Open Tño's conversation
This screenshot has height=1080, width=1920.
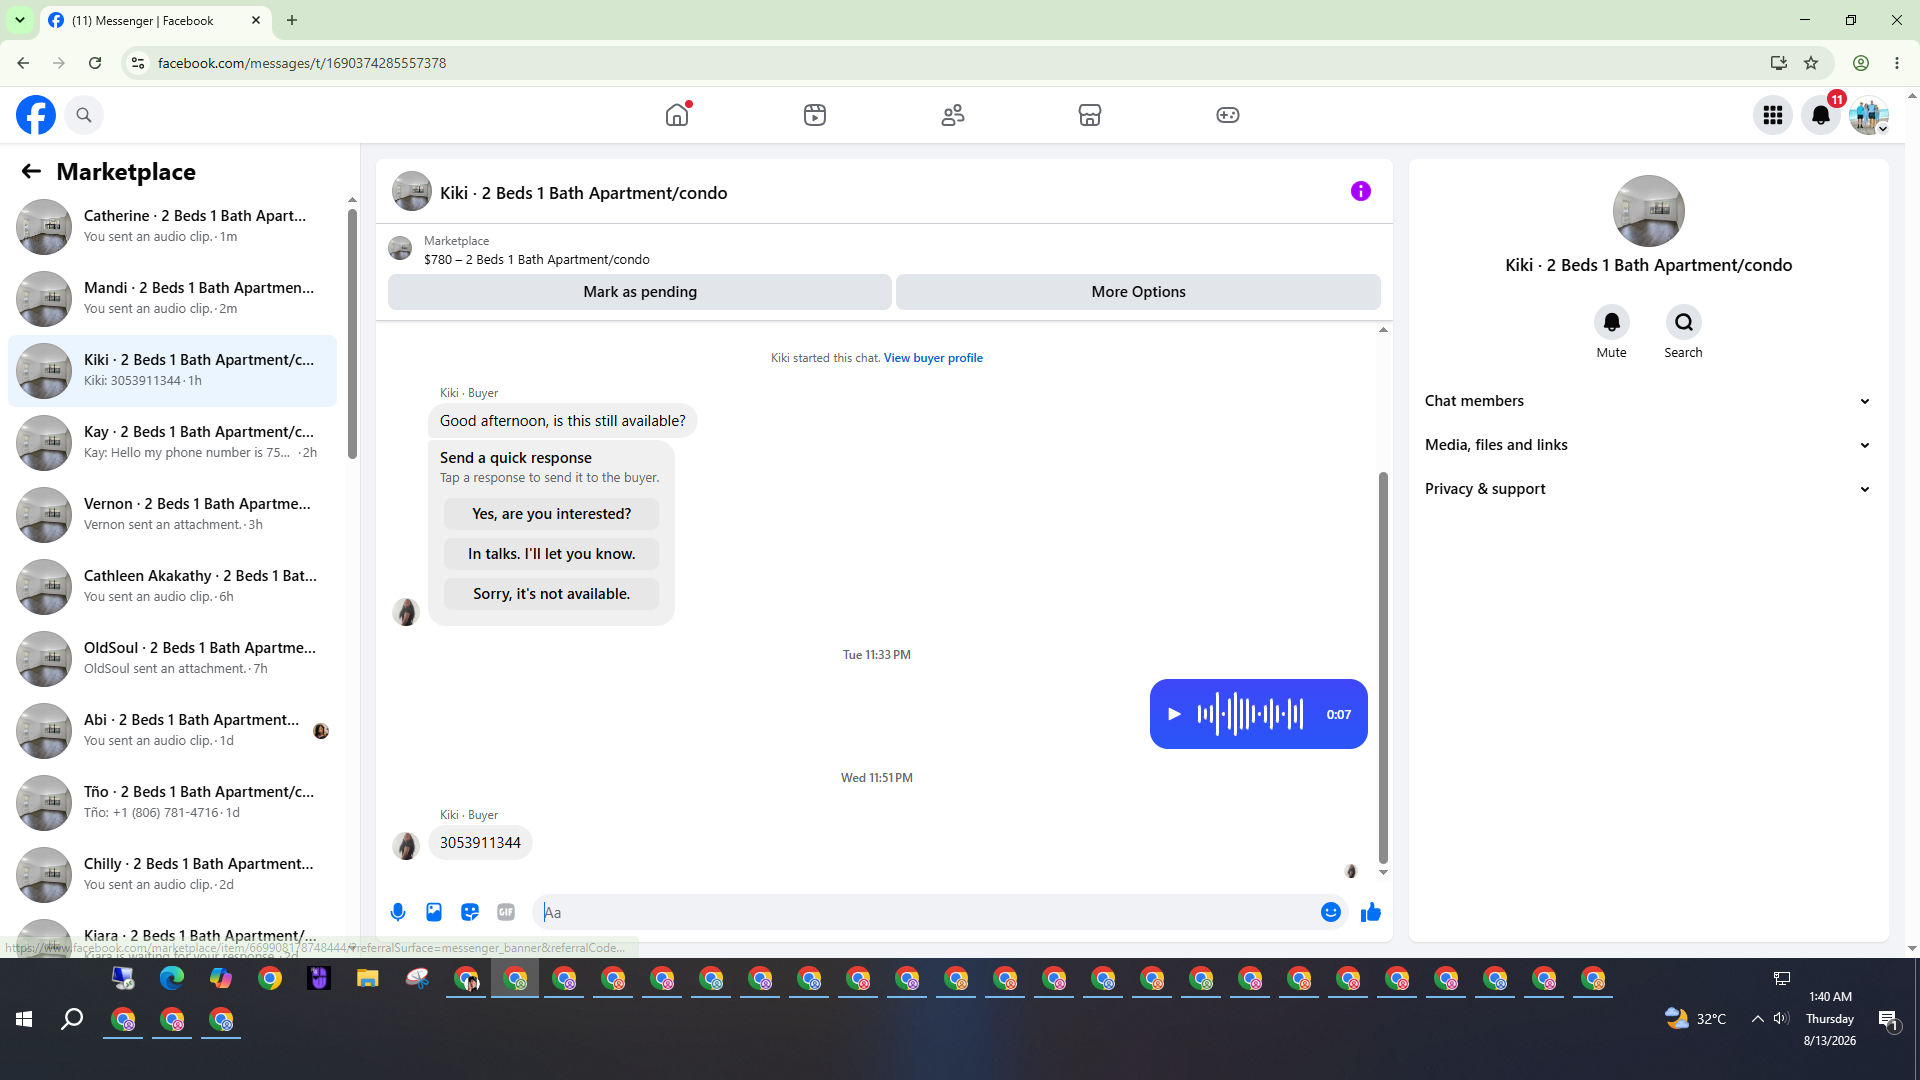click(x=172, y=803)
